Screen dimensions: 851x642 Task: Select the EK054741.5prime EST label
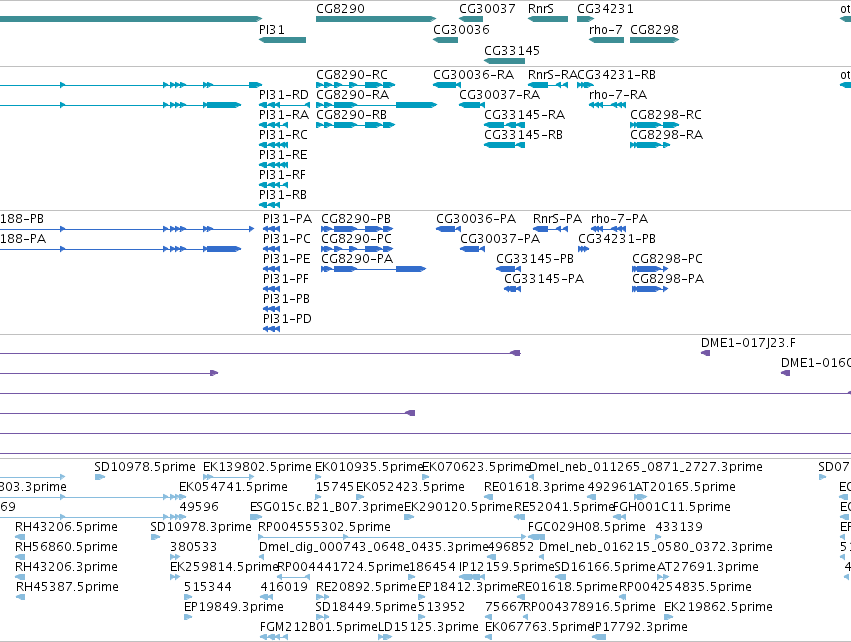click(233, 487)
